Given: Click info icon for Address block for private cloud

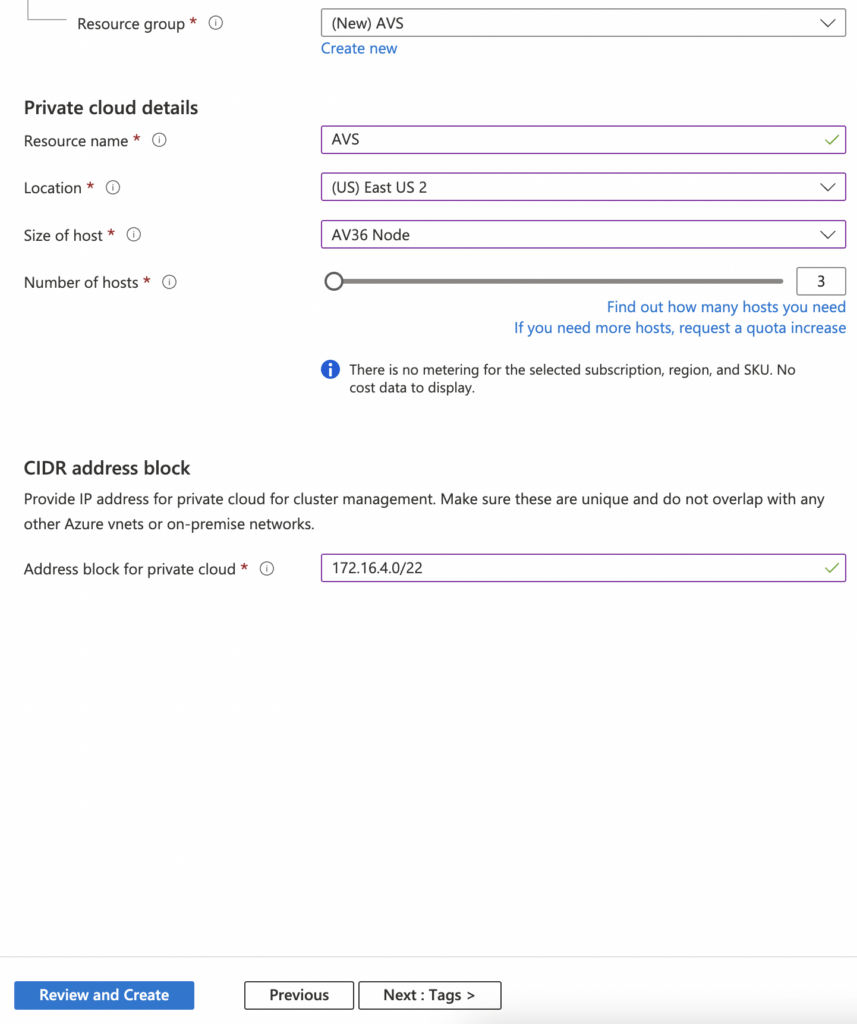Looking at the screenshot, I should pos(267,569).
